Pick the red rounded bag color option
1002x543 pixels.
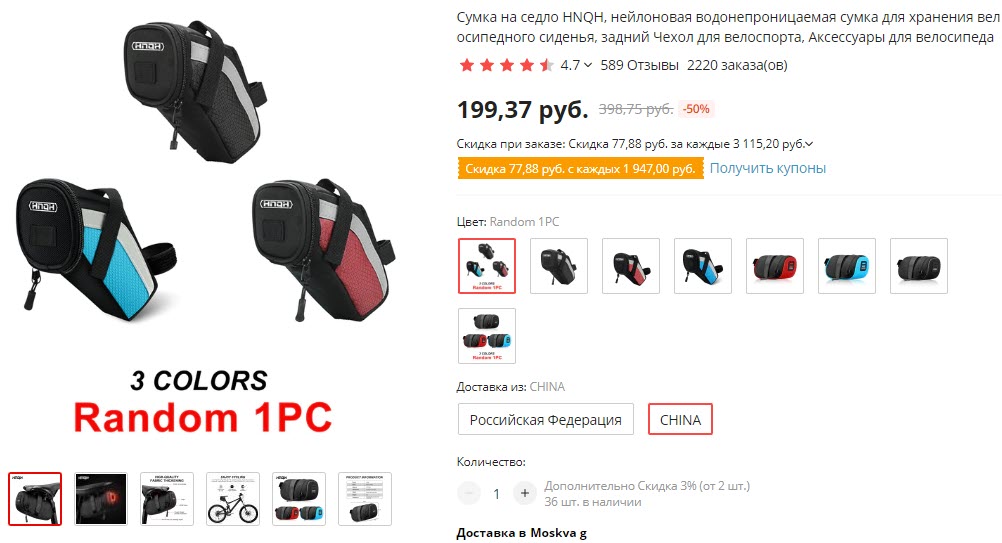click(775, 266)
